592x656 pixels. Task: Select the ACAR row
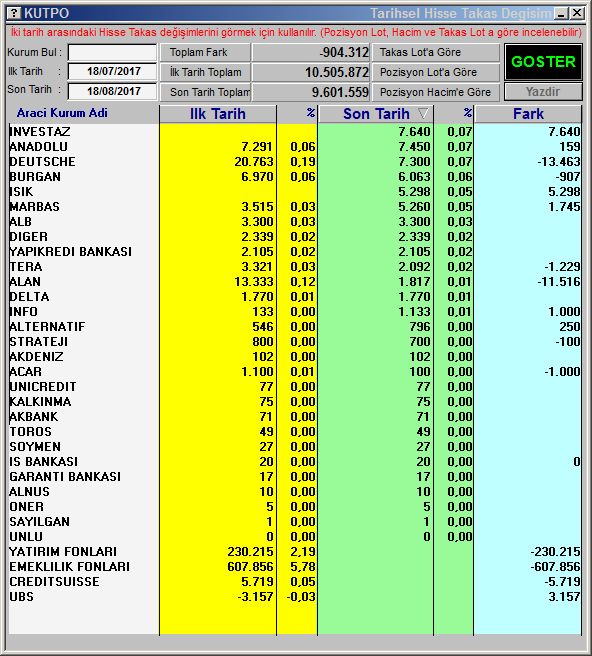295,372
